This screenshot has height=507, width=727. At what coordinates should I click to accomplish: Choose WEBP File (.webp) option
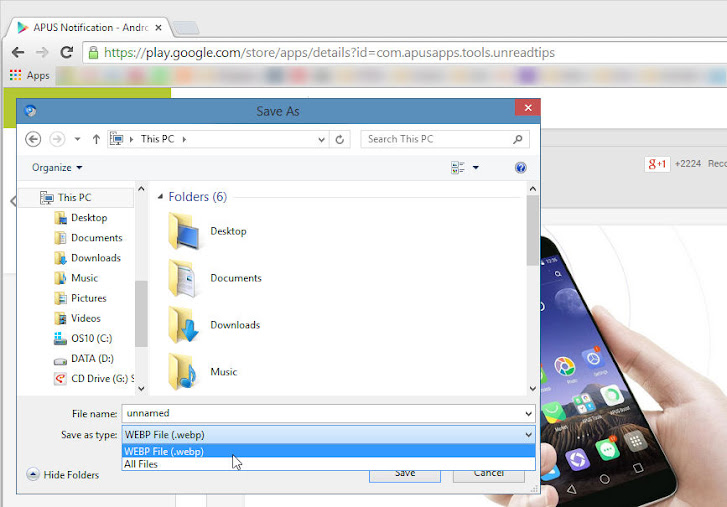pyautogui.click(x=328, y=451)
